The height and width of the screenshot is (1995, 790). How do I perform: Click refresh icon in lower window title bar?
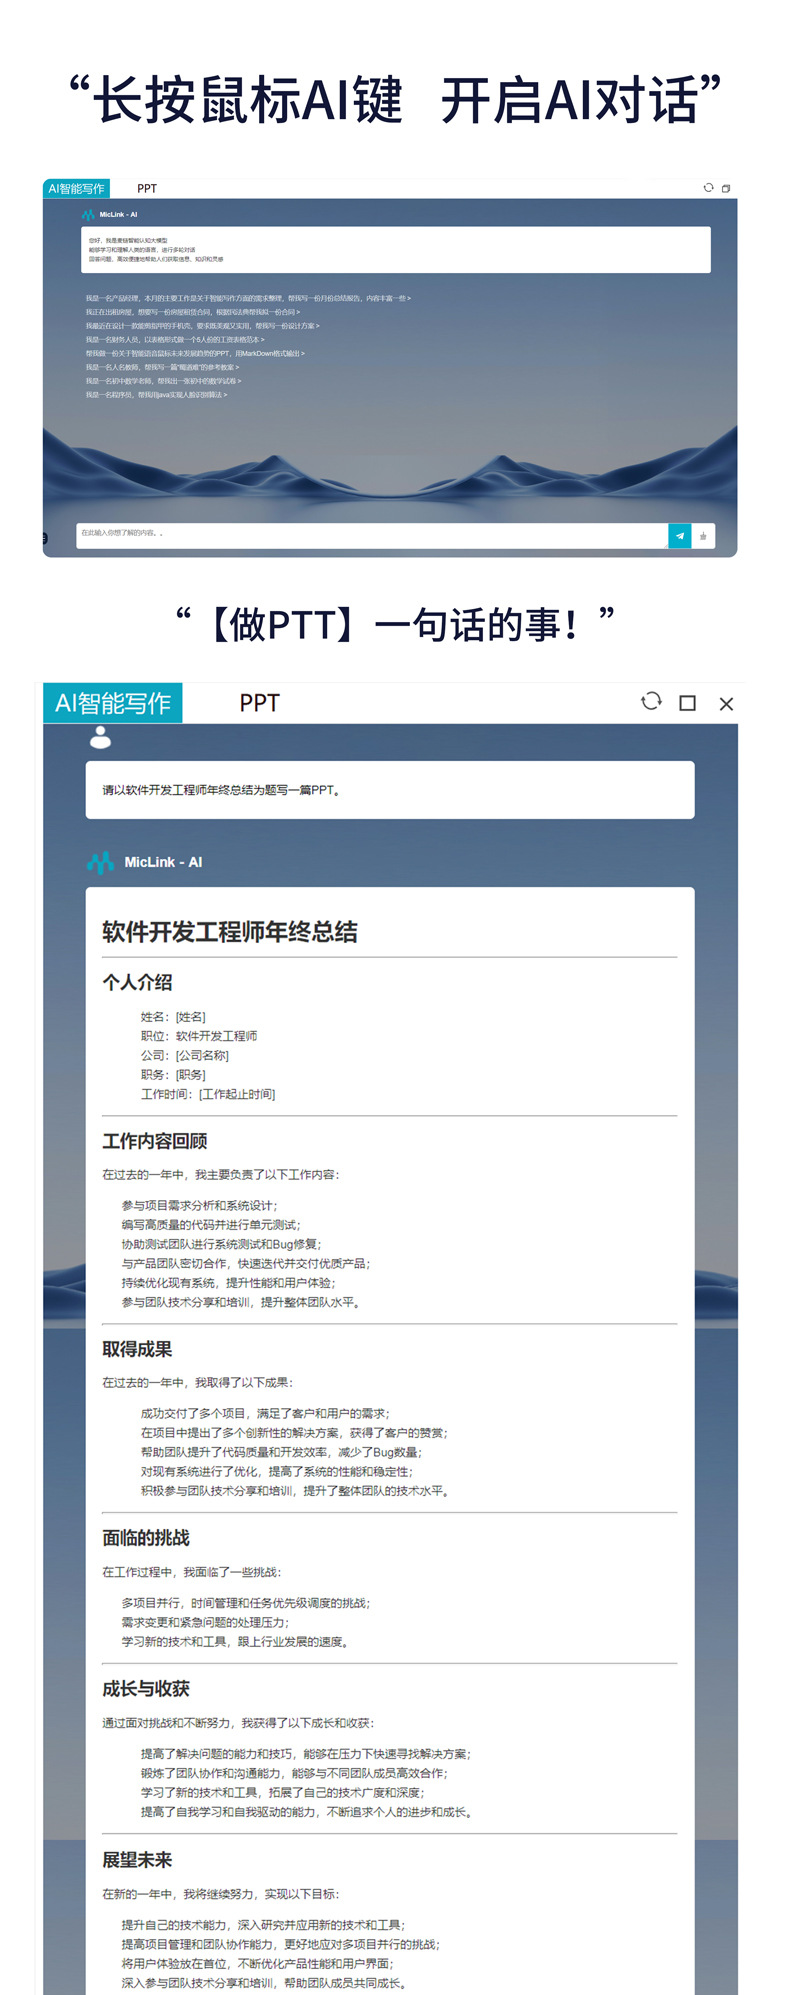tap(651, 702)
